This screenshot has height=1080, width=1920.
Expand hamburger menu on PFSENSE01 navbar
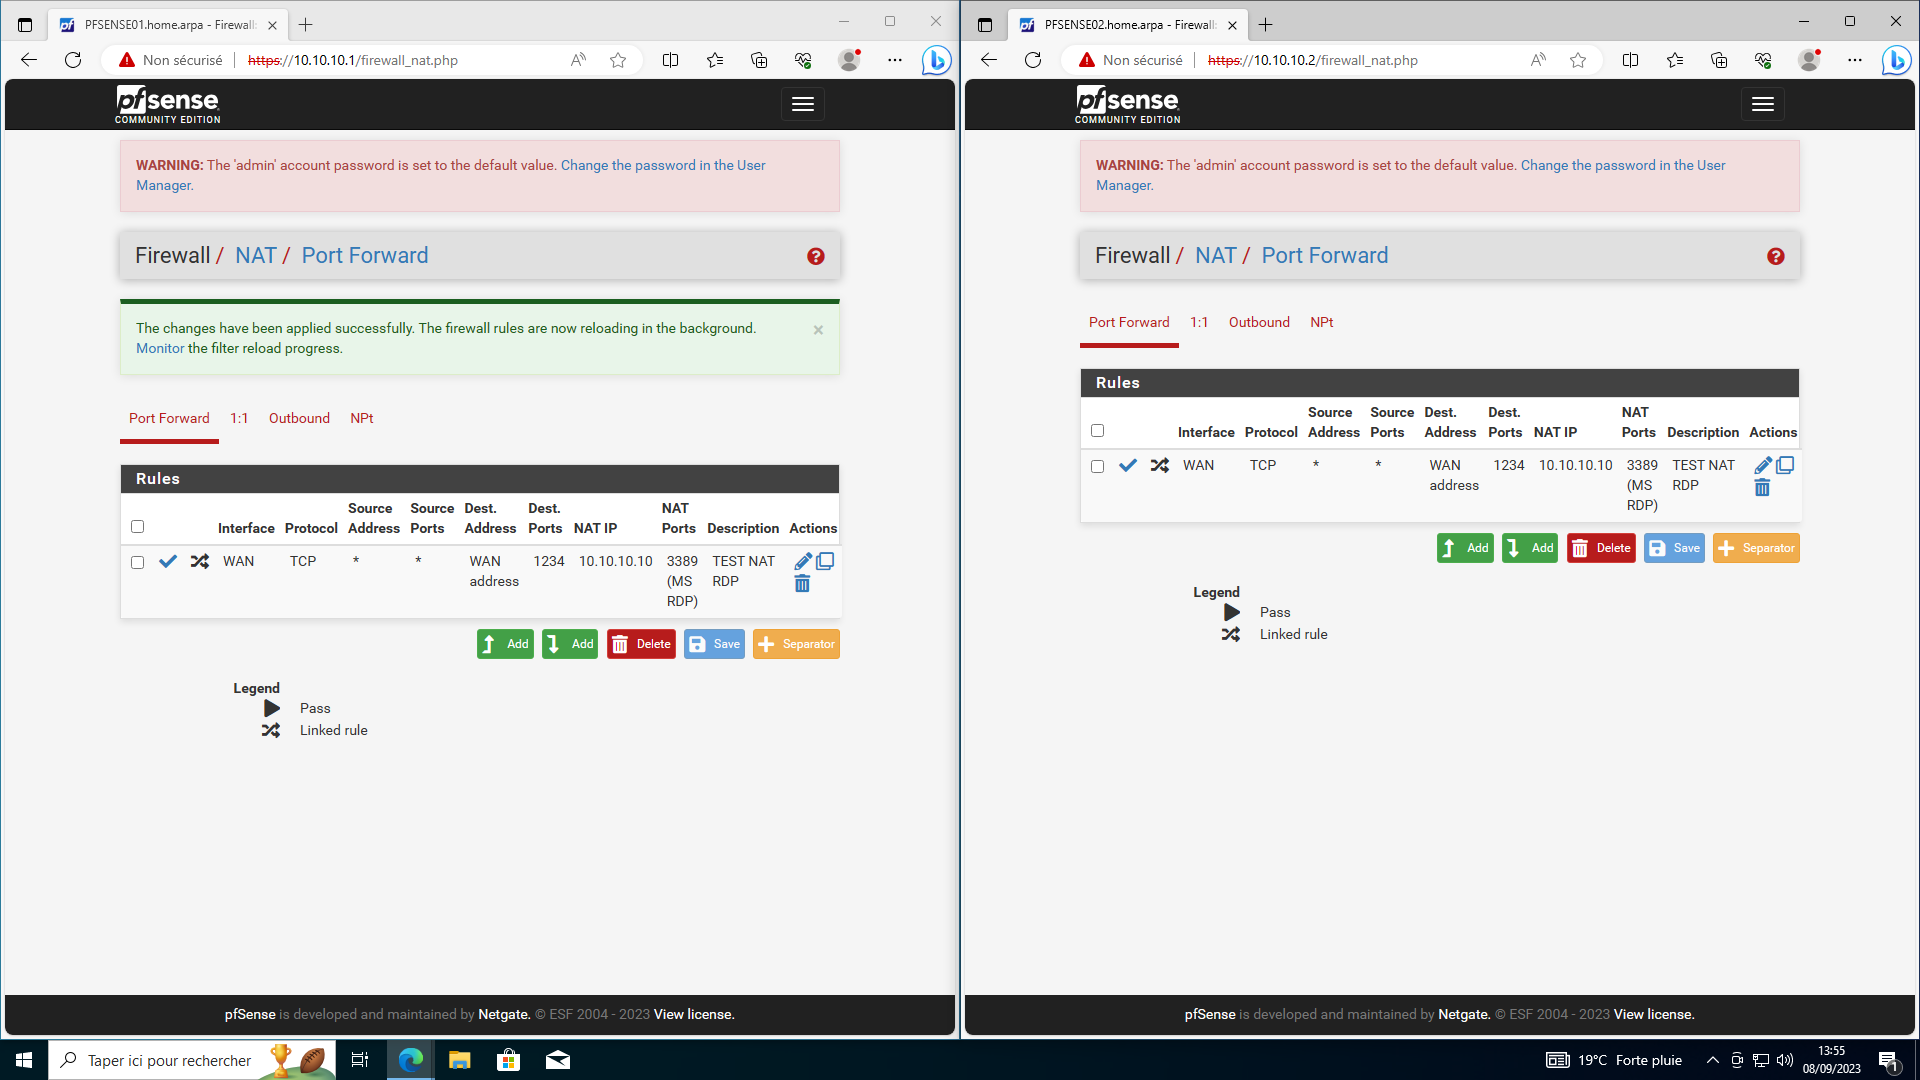pos(803,104)
